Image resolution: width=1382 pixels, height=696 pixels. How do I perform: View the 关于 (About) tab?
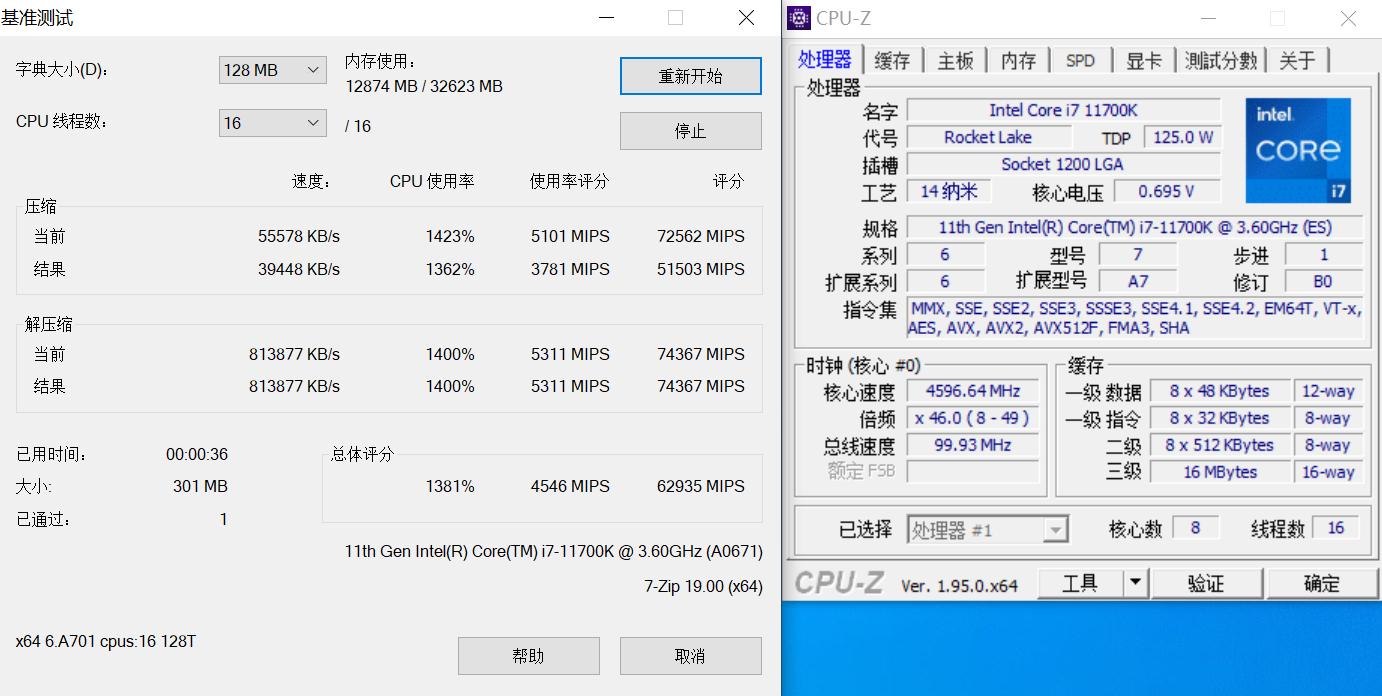tap(1297, 60)
